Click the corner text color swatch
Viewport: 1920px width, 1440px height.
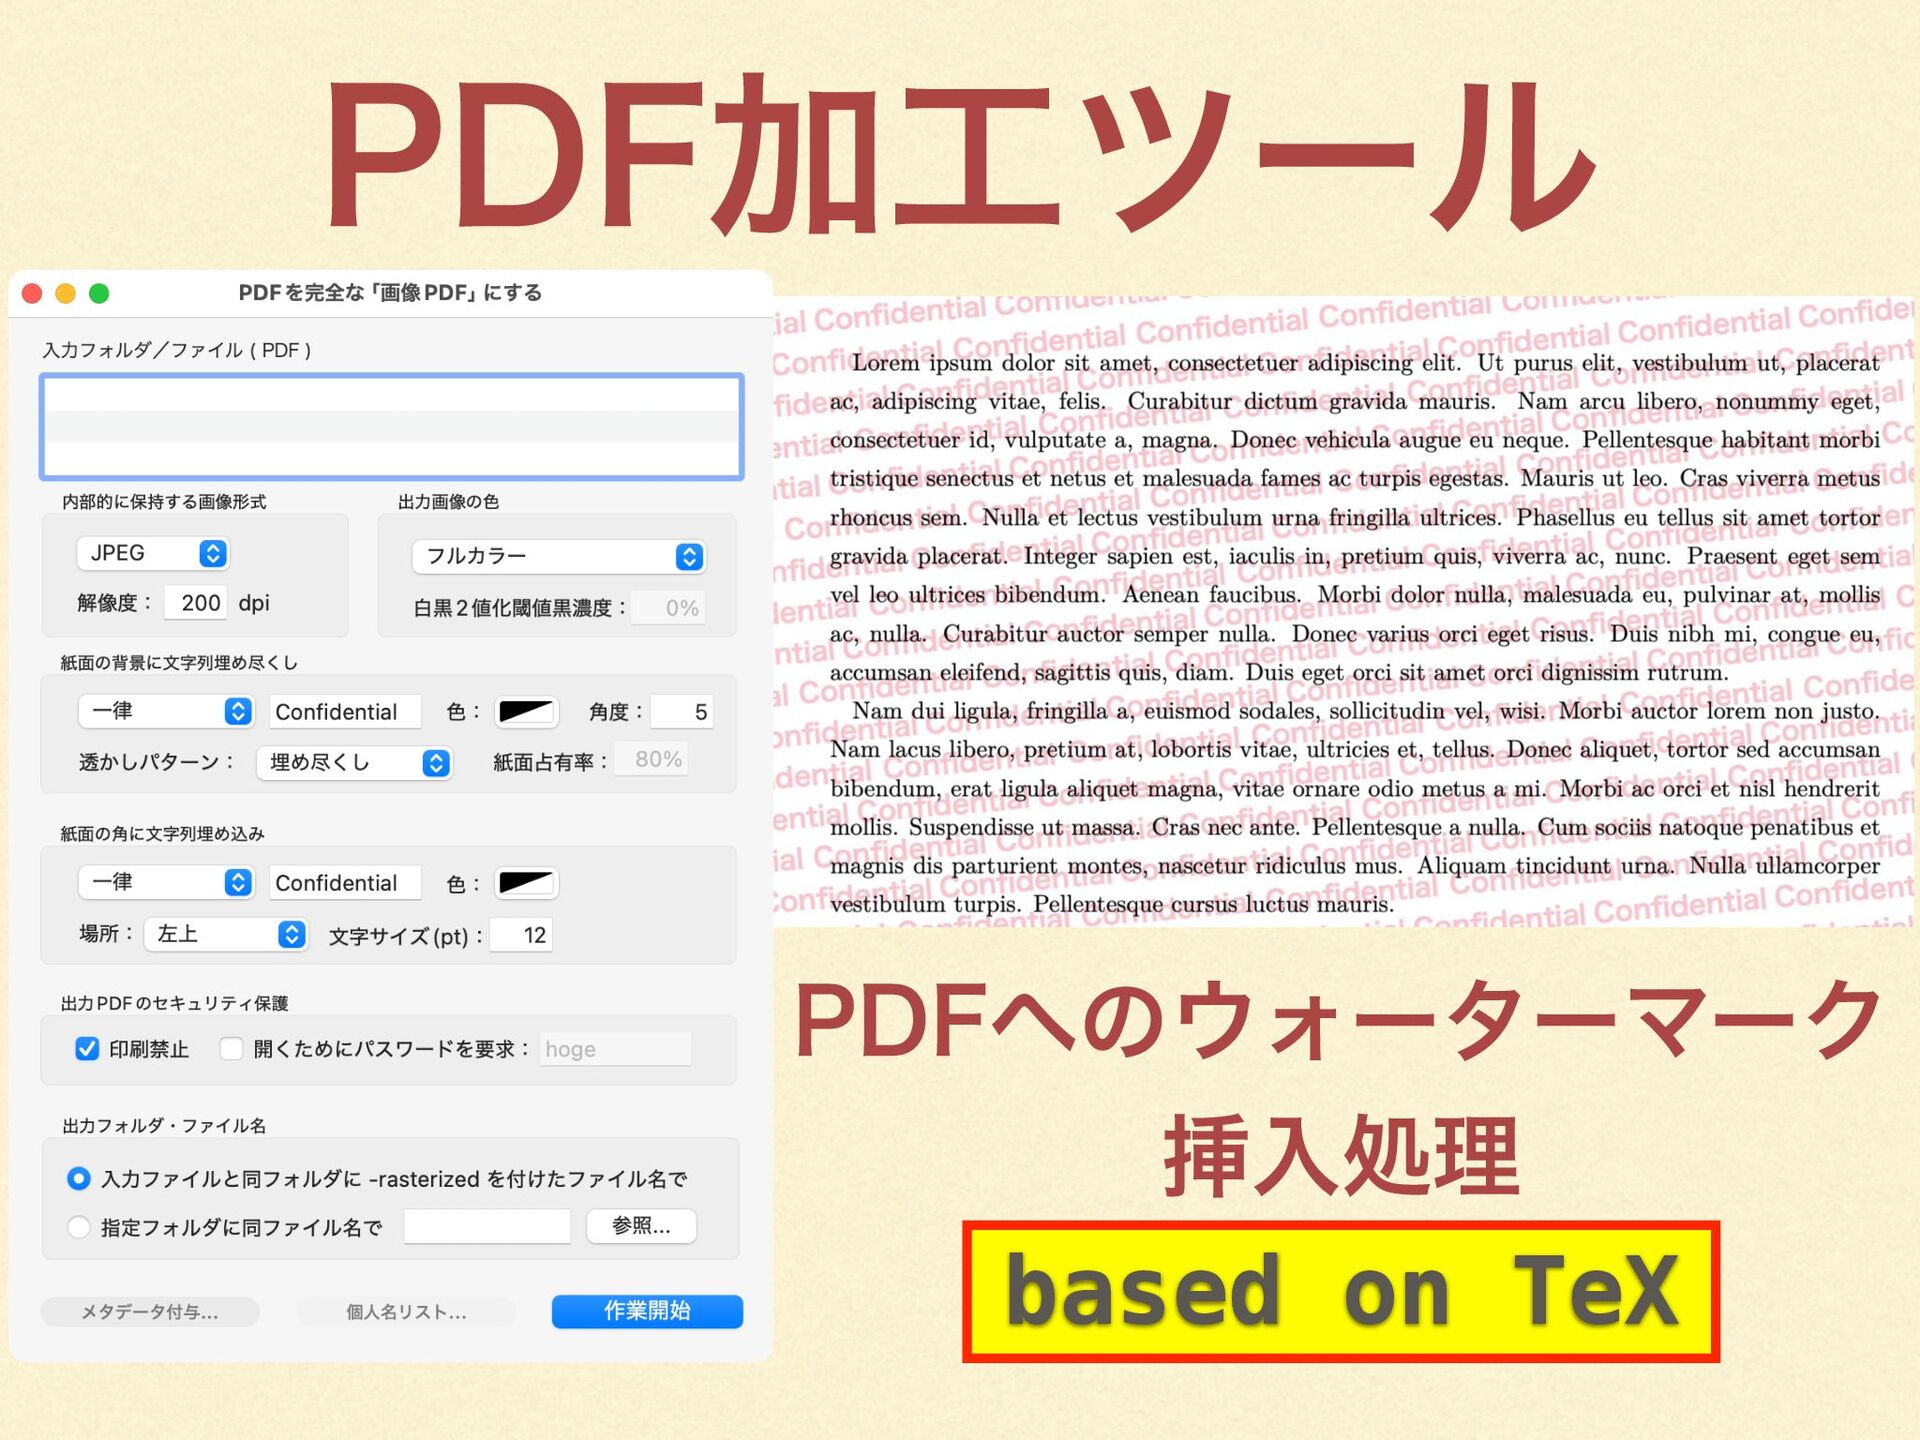pyautogui.click(x=526, y=882)
